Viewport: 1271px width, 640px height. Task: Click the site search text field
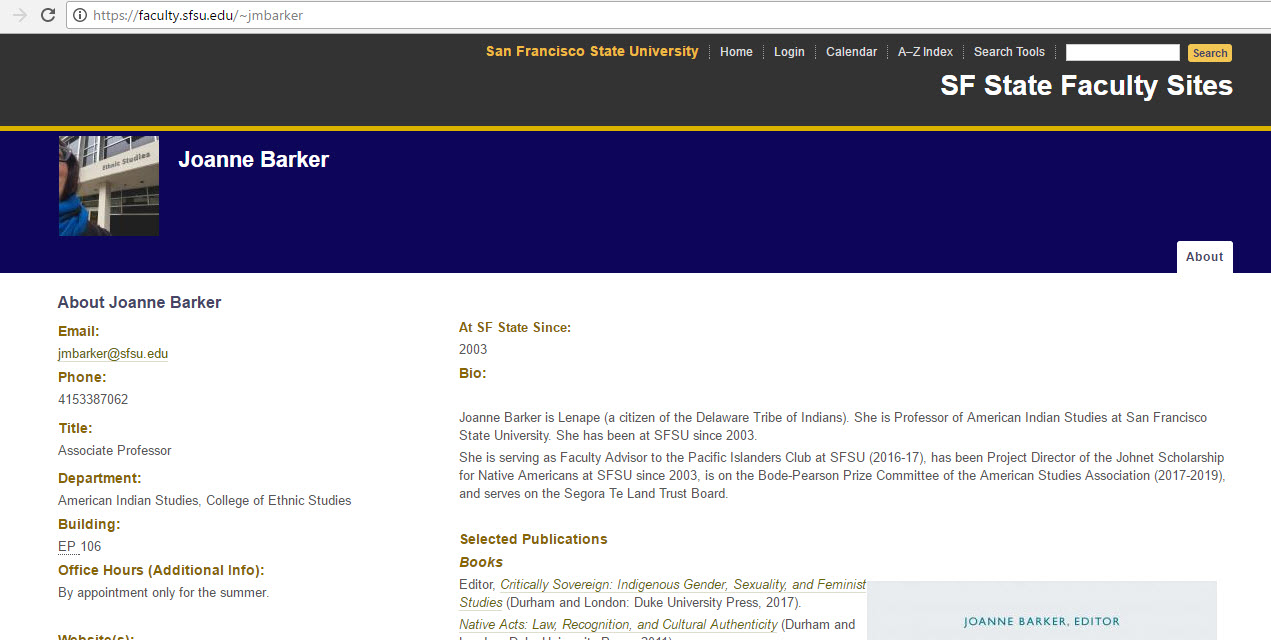coord(1122,53)
